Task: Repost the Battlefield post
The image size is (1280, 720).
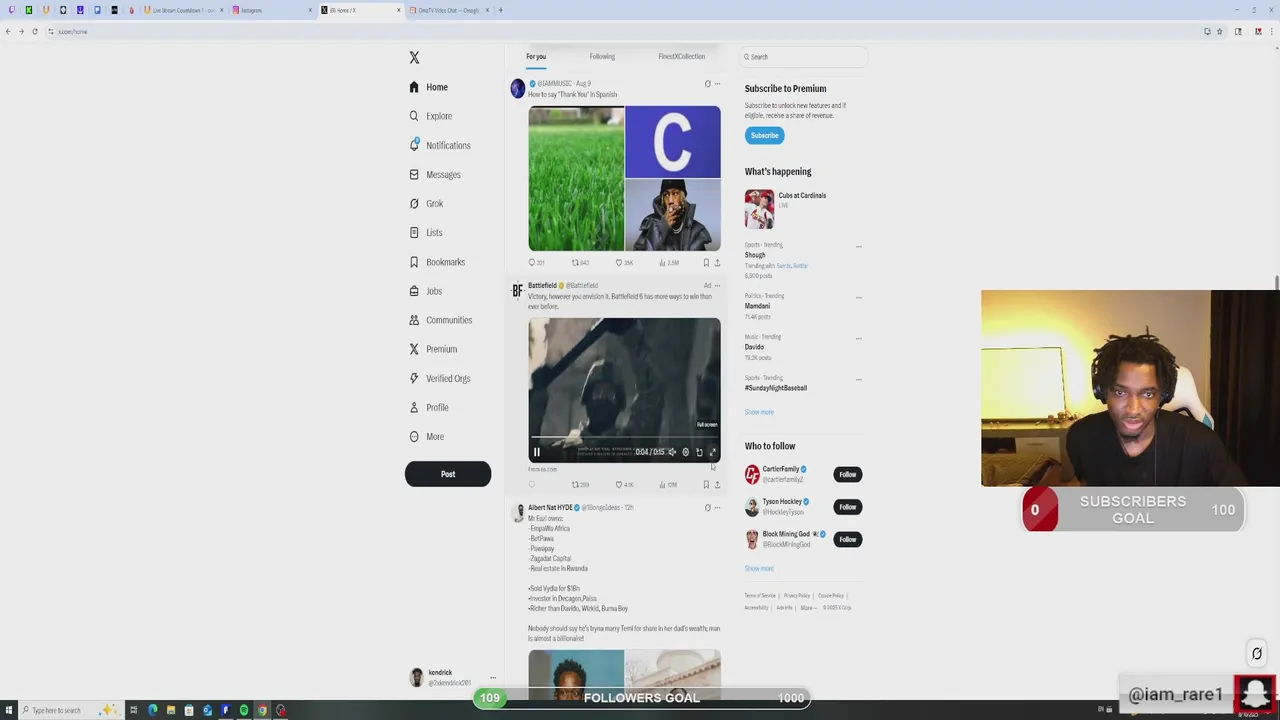Action: (x=575, y=485)
